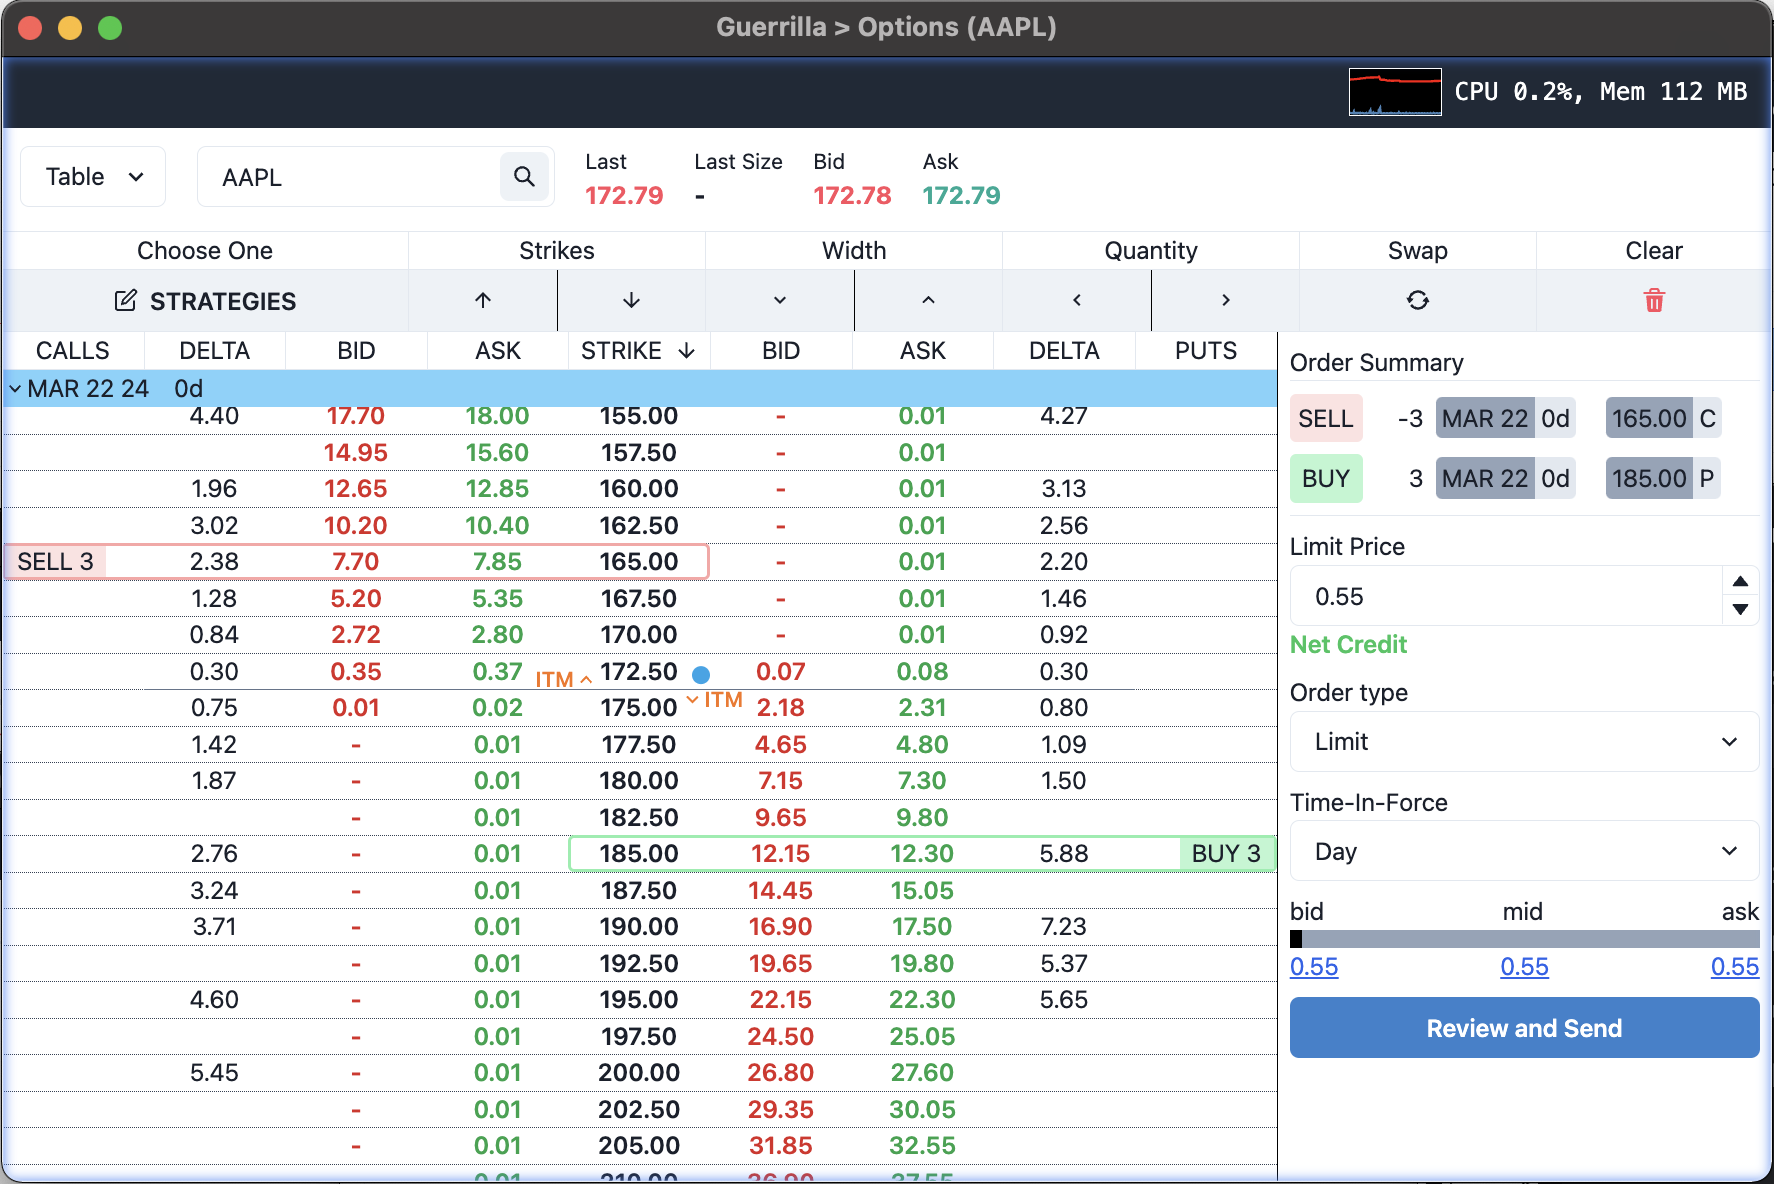Click the bid-mid-ask price slider
This screenshot has height=1184, width=1774.
(1524, 939)
